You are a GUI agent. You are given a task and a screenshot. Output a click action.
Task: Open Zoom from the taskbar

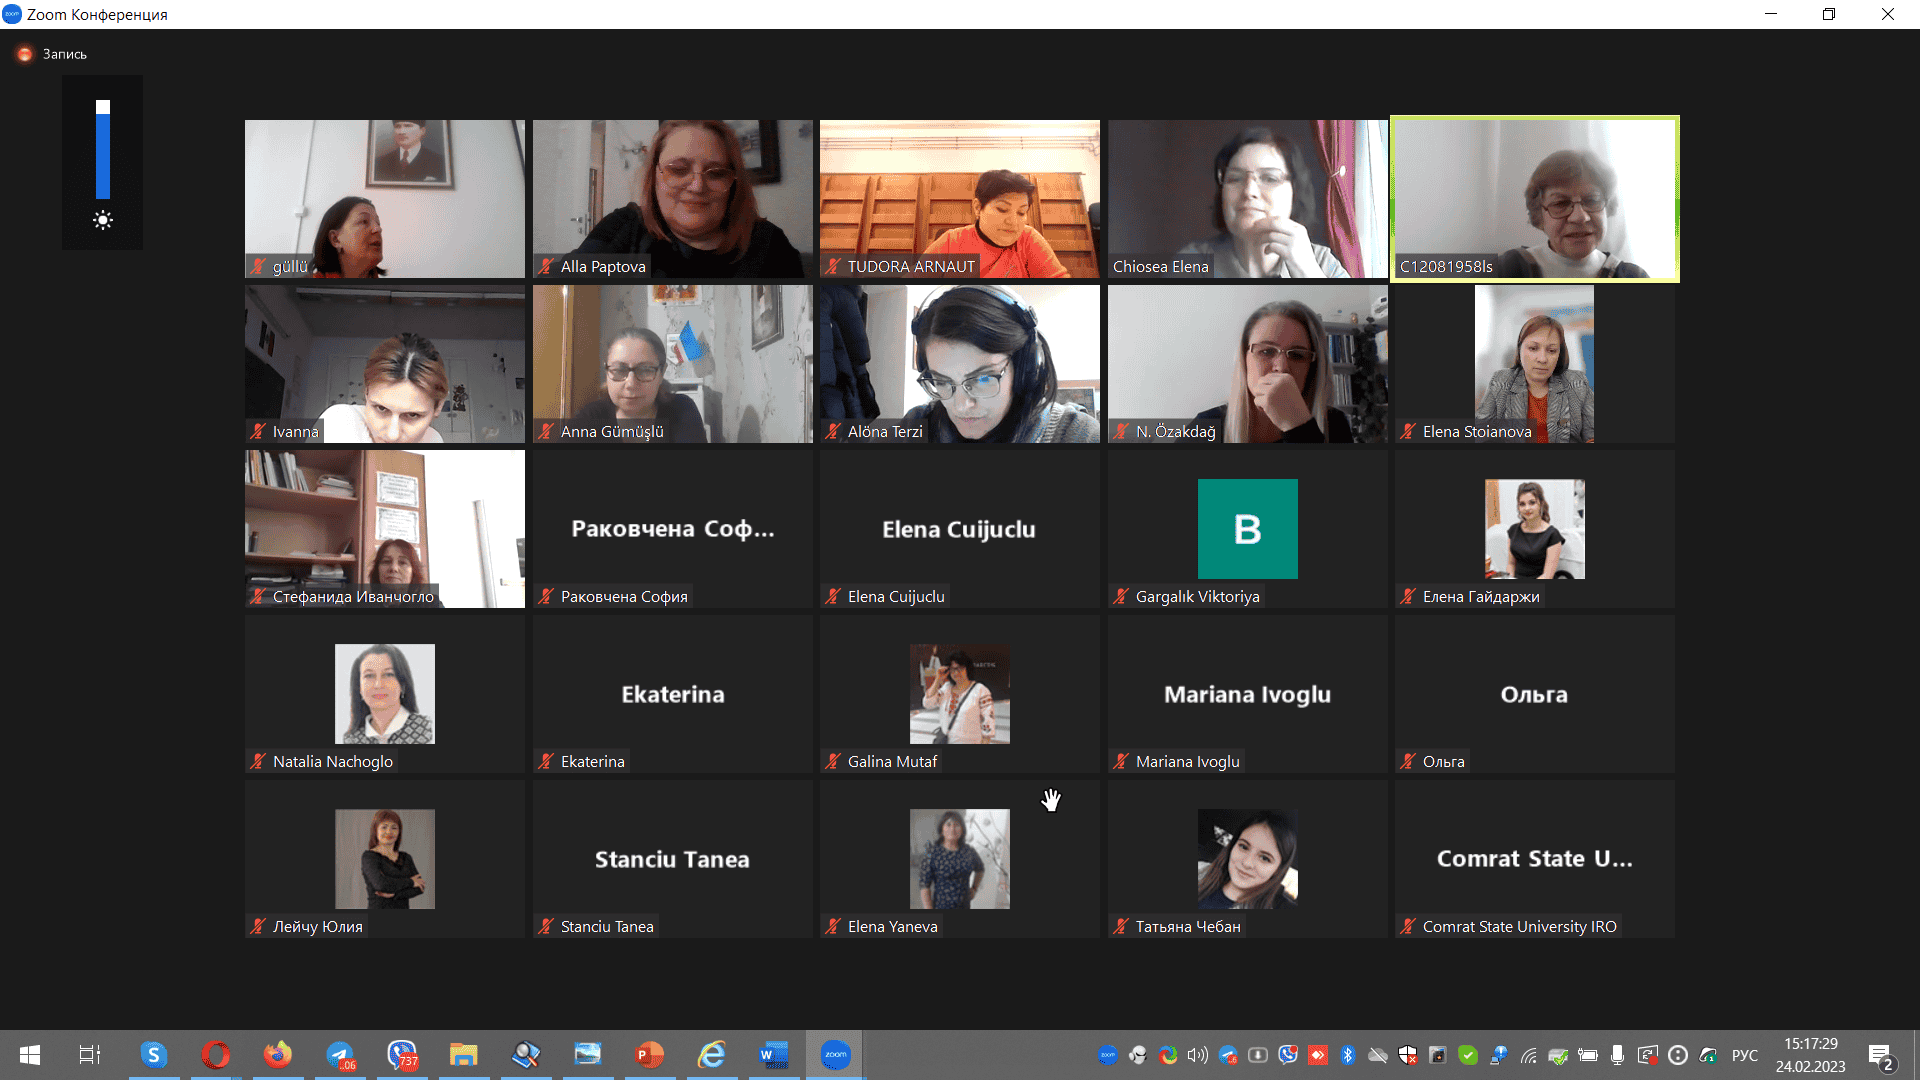835,1055
